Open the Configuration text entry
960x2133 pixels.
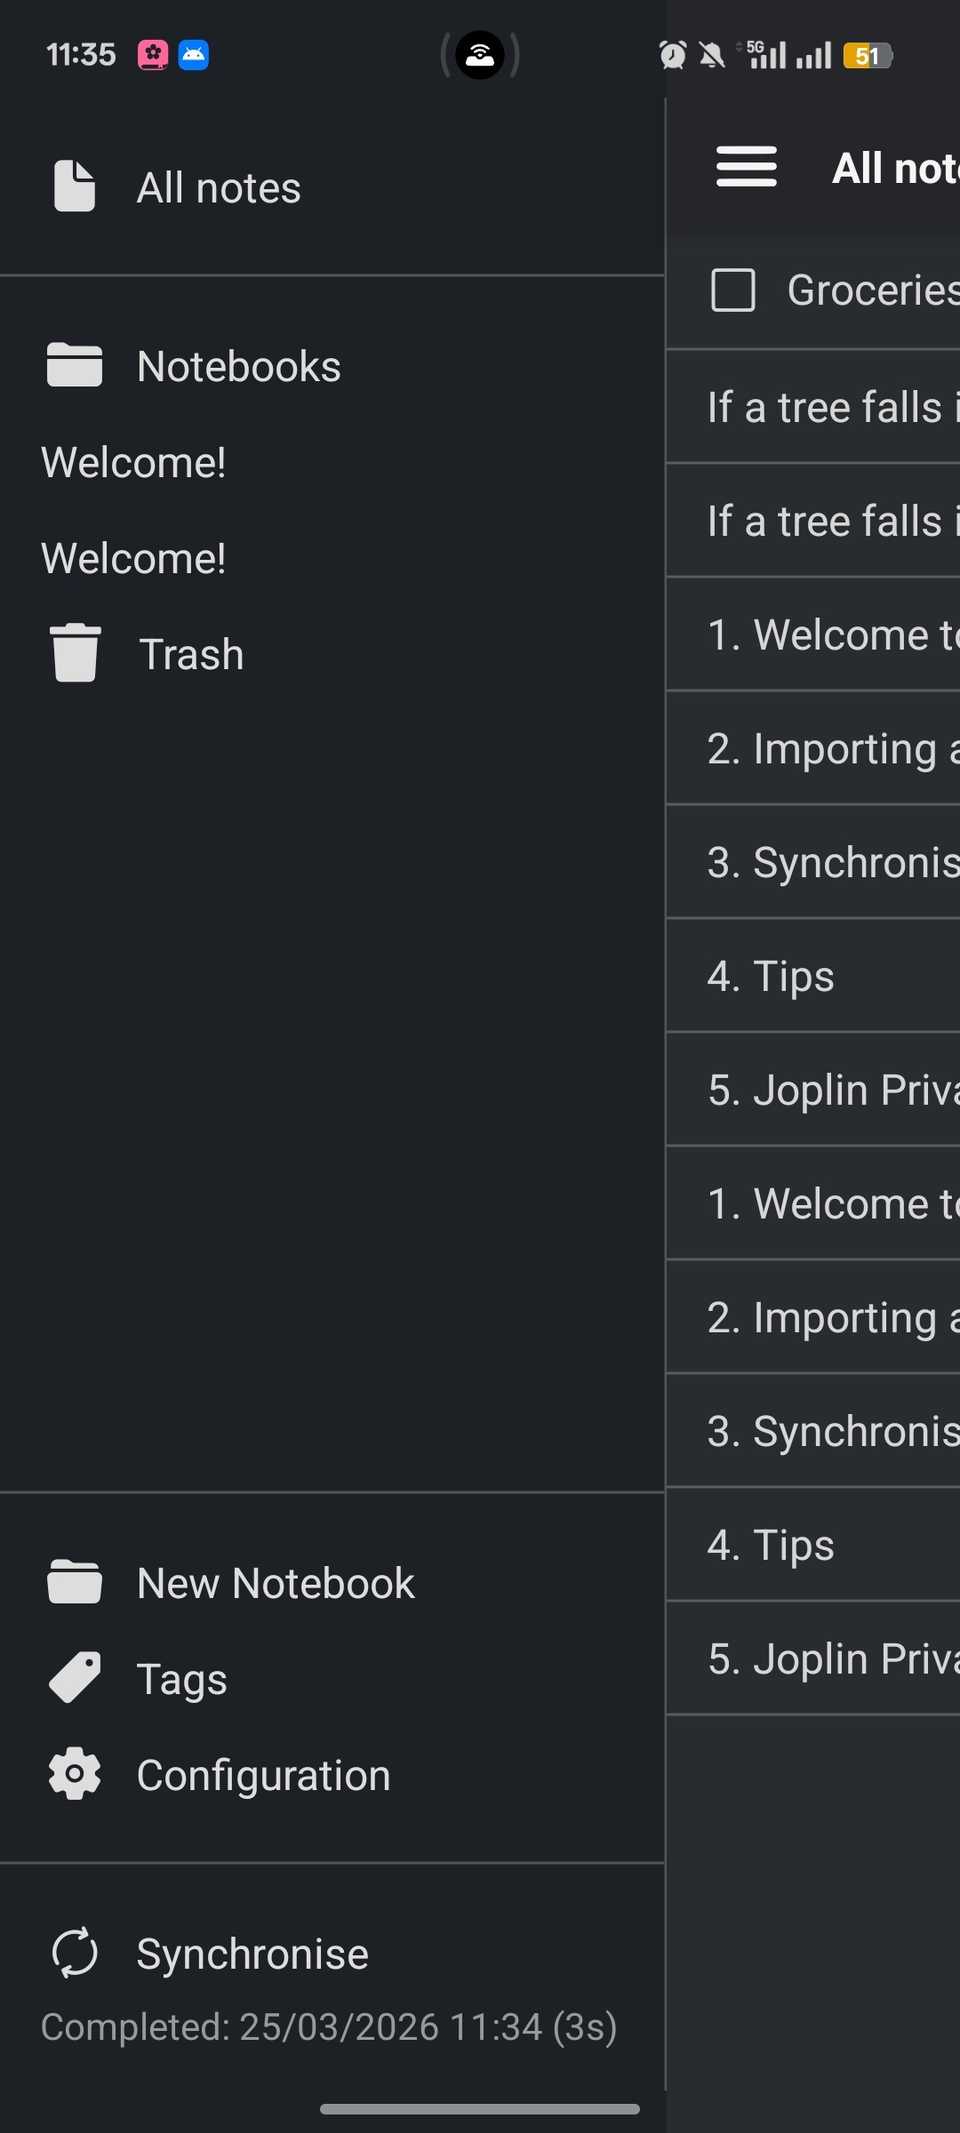tap(263, 1776)
